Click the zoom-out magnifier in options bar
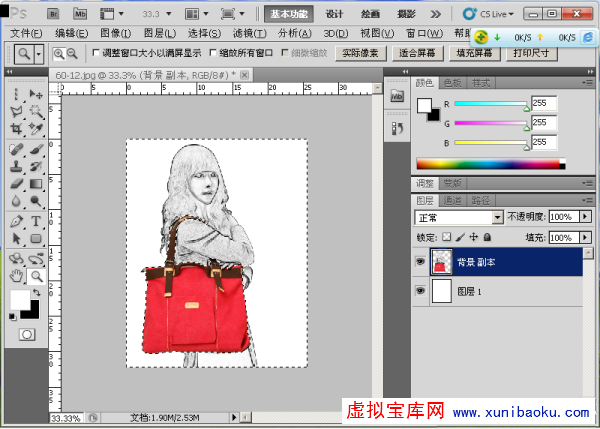The height and width of the screenshot is (429, 600). (73, 54)
